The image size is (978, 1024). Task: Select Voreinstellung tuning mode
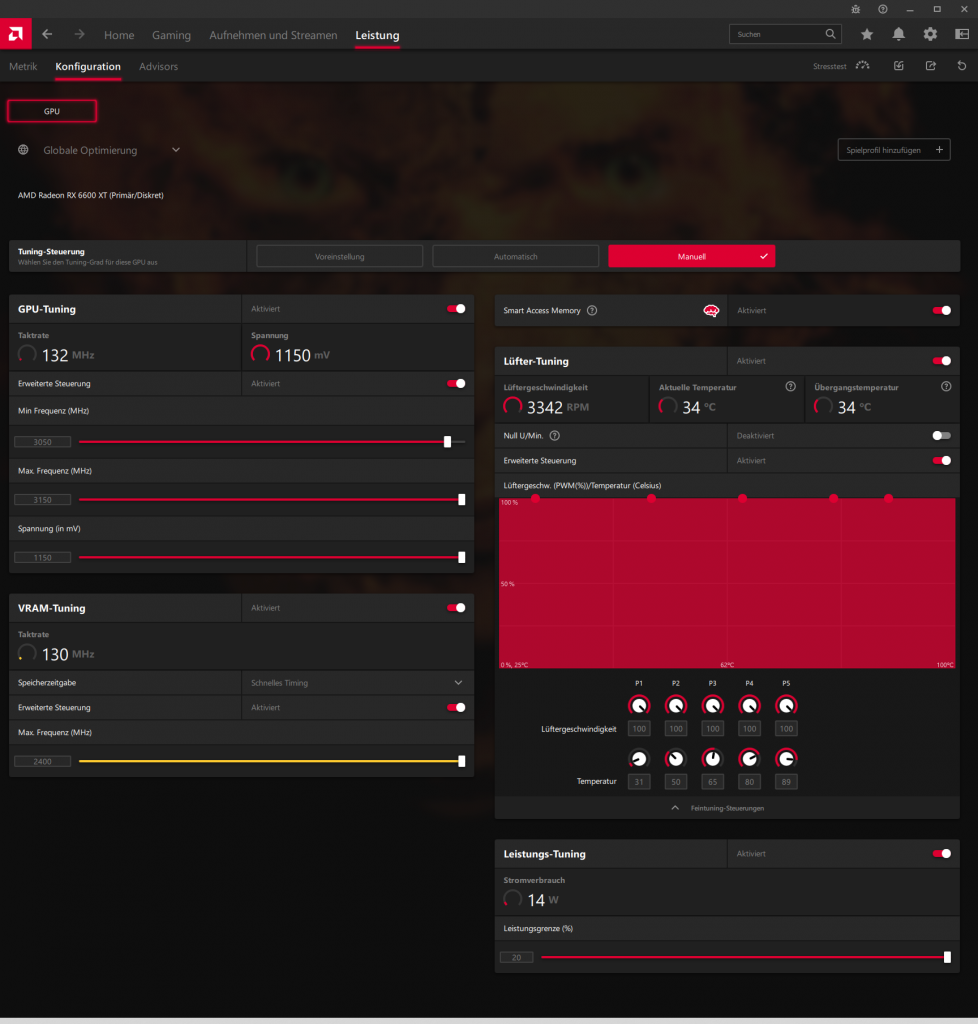pyautogui.click(x=339, y=256)
